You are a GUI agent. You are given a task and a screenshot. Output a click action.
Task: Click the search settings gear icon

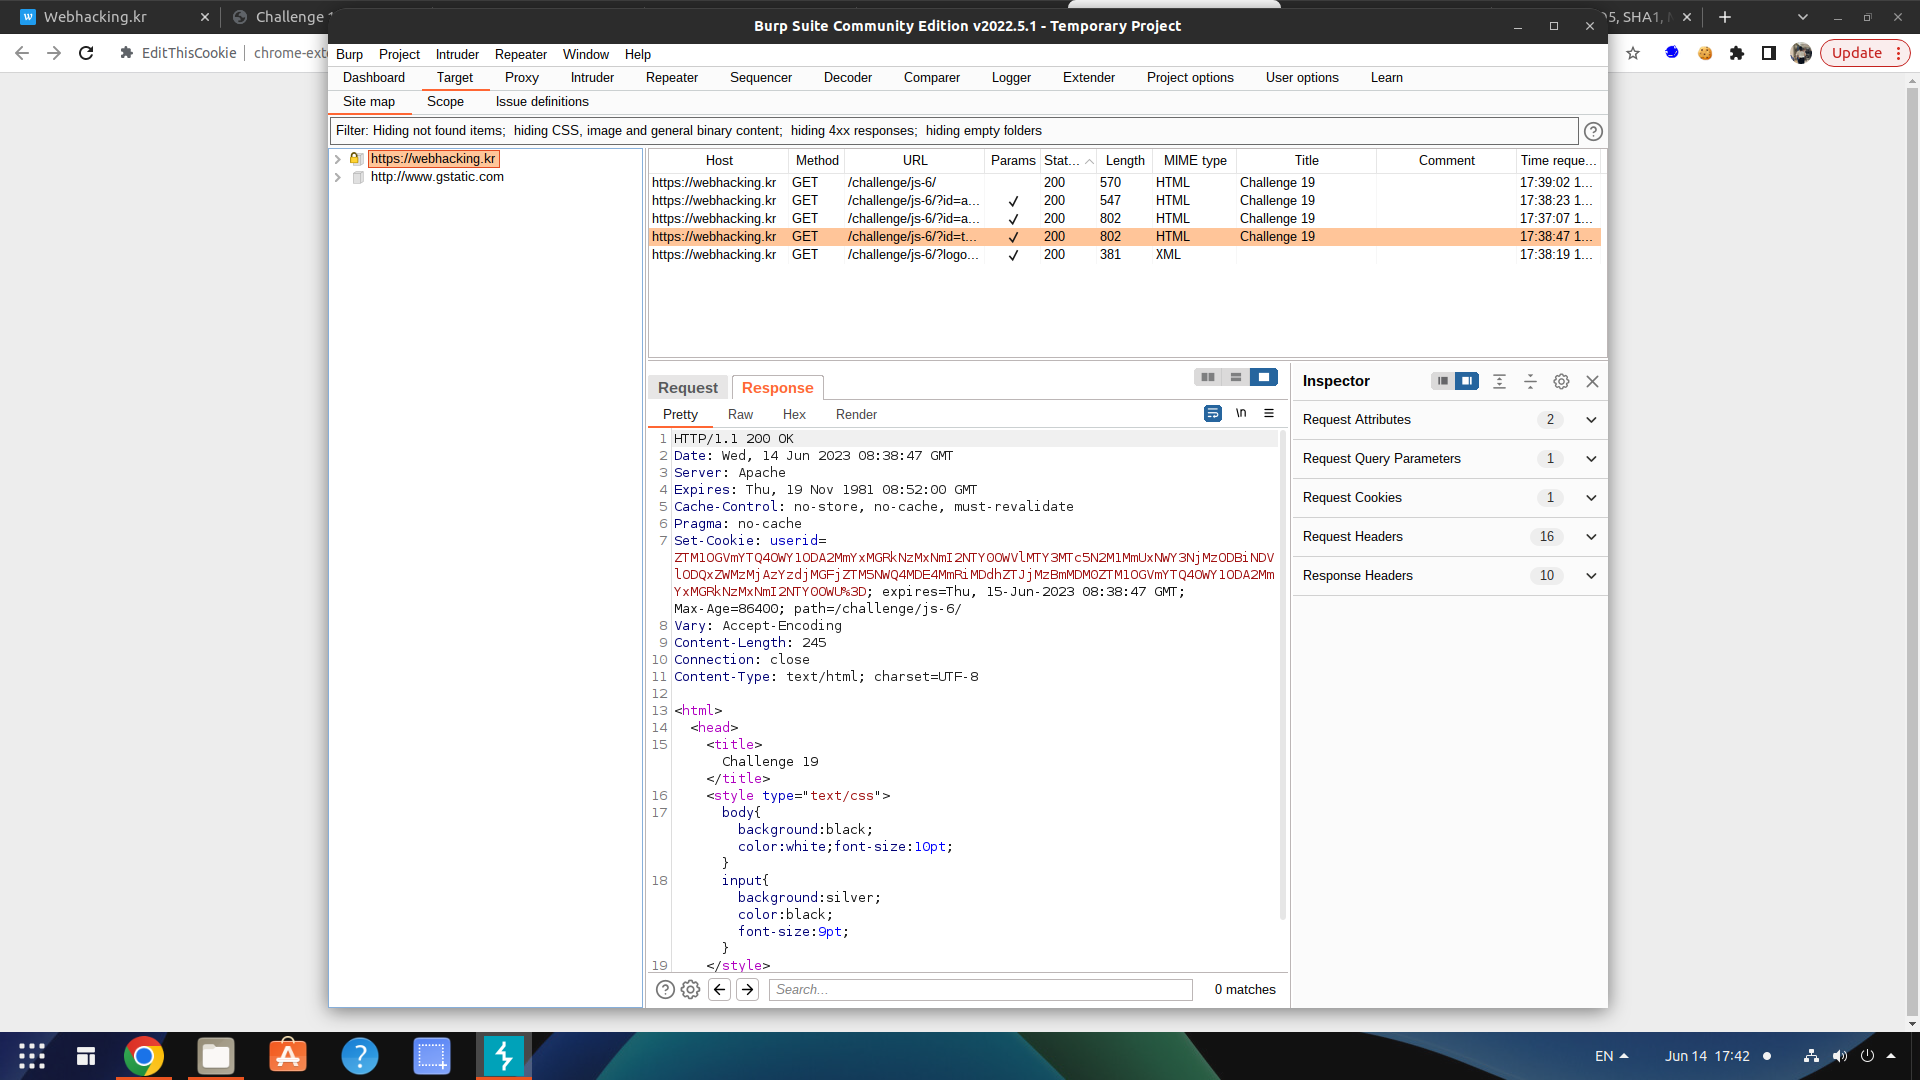click(690, 989)
